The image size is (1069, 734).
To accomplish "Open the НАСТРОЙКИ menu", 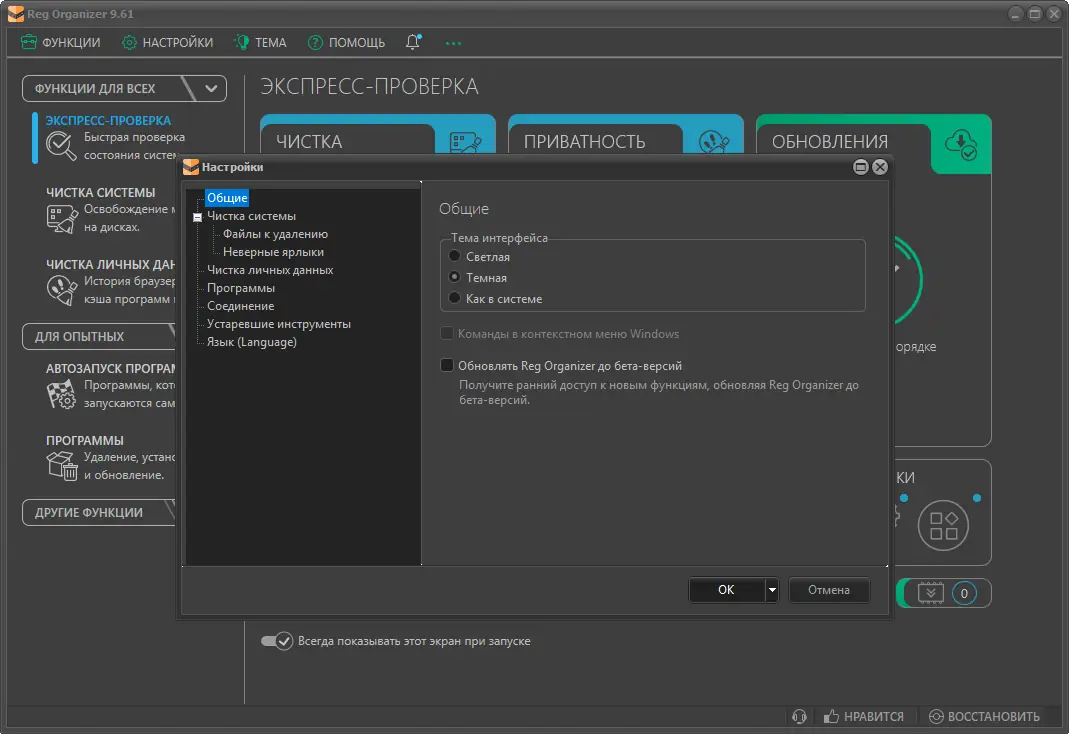I will coord(167,42).
